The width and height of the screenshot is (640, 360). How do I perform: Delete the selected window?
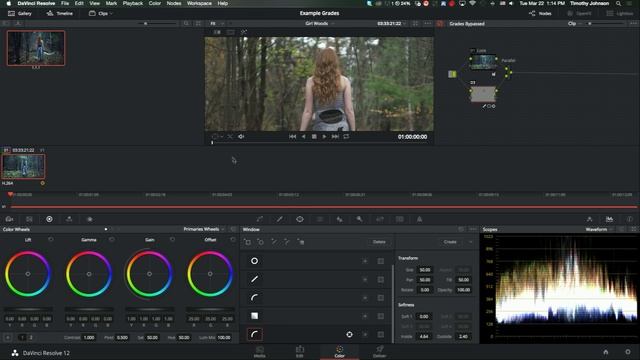379,242
